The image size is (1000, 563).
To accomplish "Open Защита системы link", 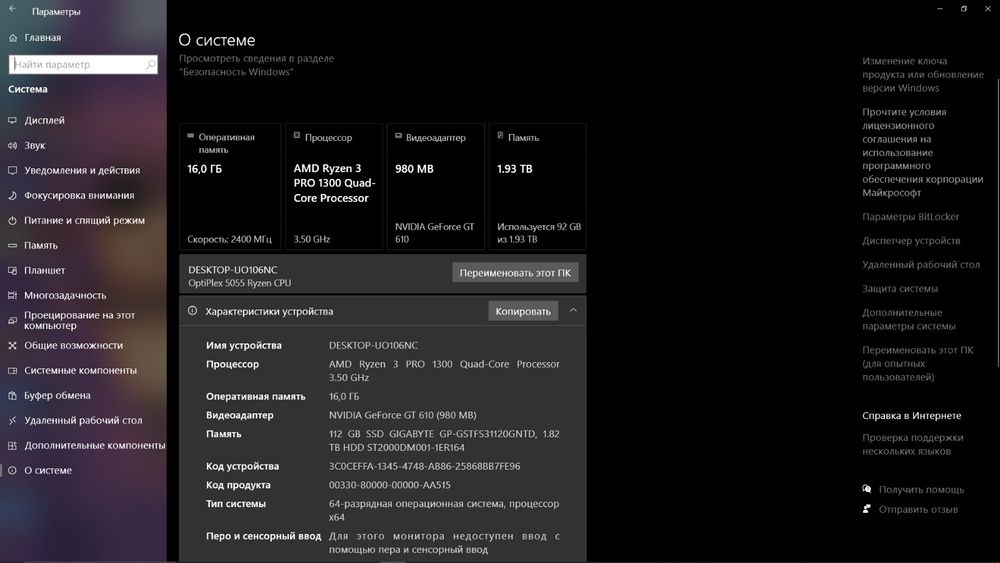I will point(900,289).
